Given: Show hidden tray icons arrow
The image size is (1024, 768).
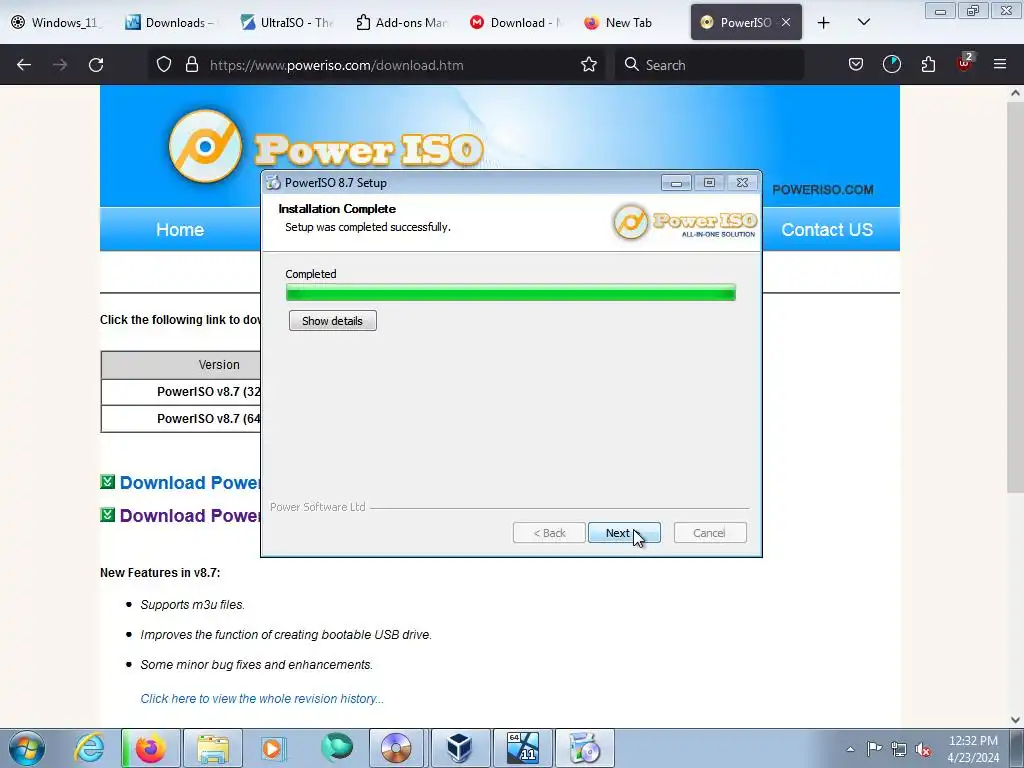Looking at the screenshot, I should (850, 749).
